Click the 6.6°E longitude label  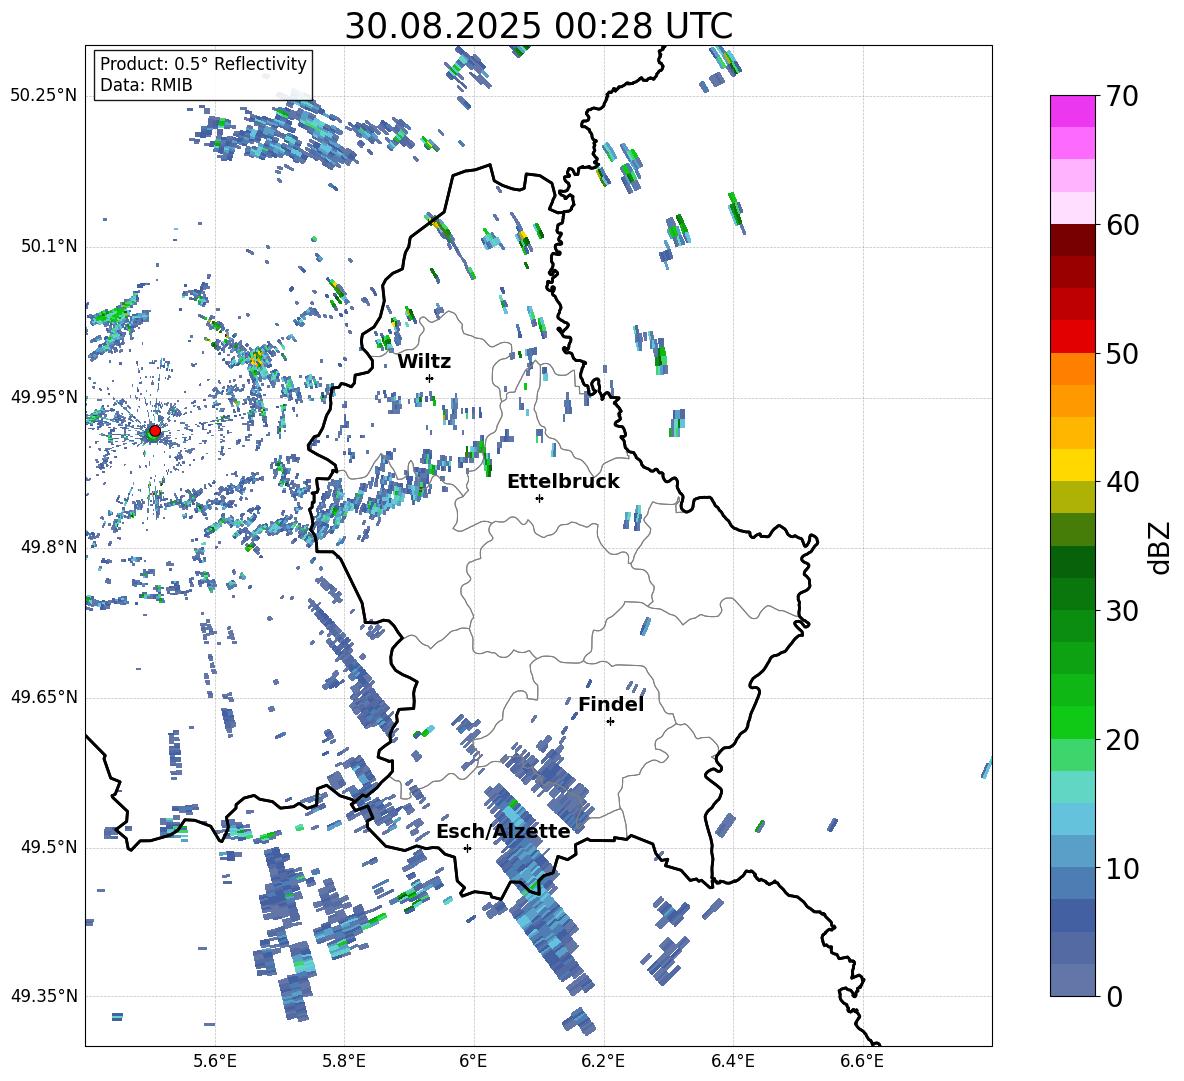click(x=862, y=1061)
